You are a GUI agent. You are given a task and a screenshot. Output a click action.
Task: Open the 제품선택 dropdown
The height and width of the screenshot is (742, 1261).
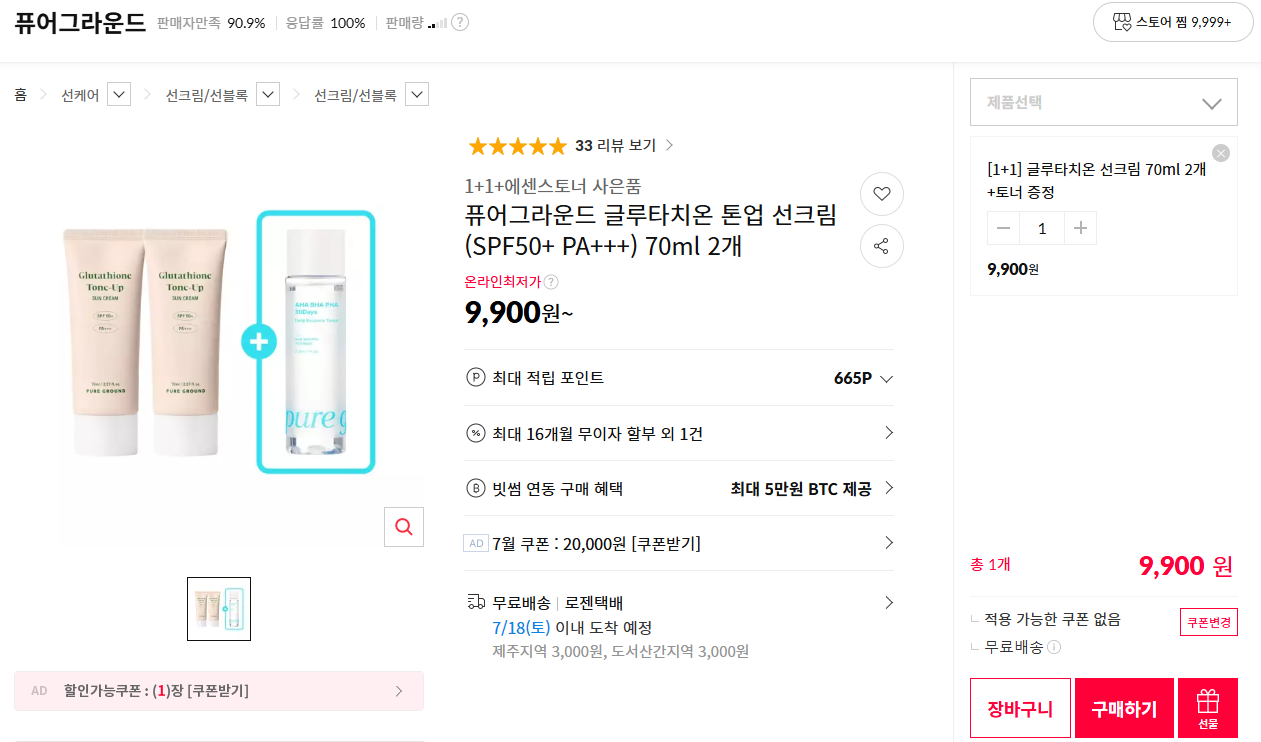[1104, 102]
